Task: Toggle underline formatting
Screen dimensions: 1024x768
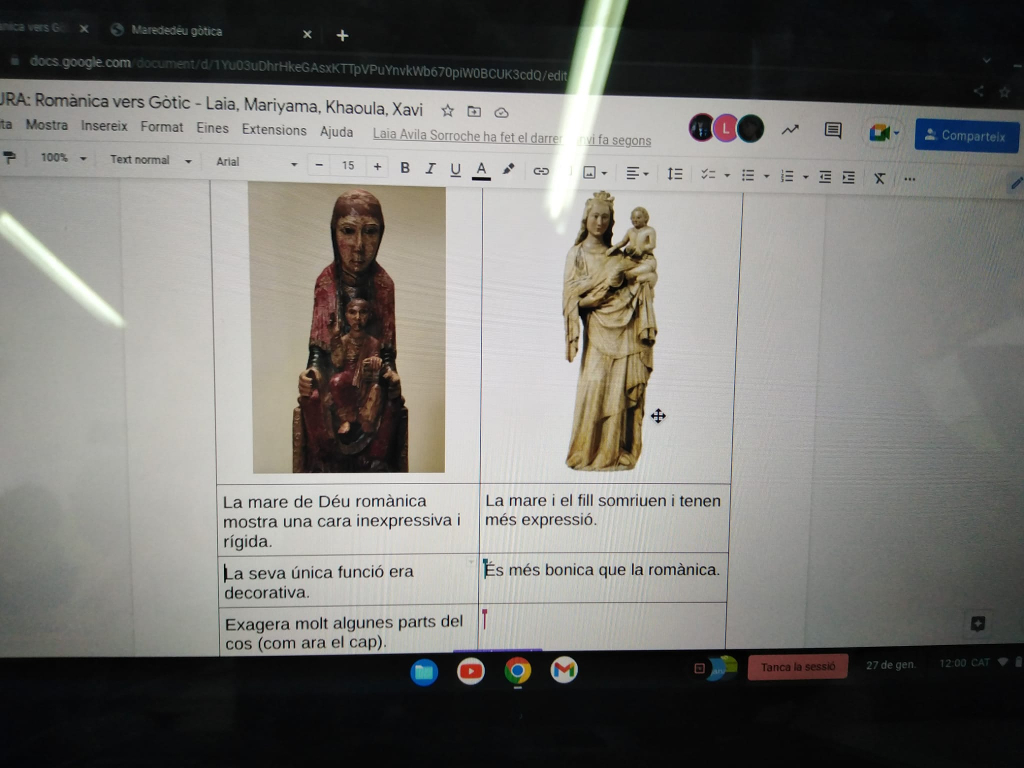Action: pos(455,169)
